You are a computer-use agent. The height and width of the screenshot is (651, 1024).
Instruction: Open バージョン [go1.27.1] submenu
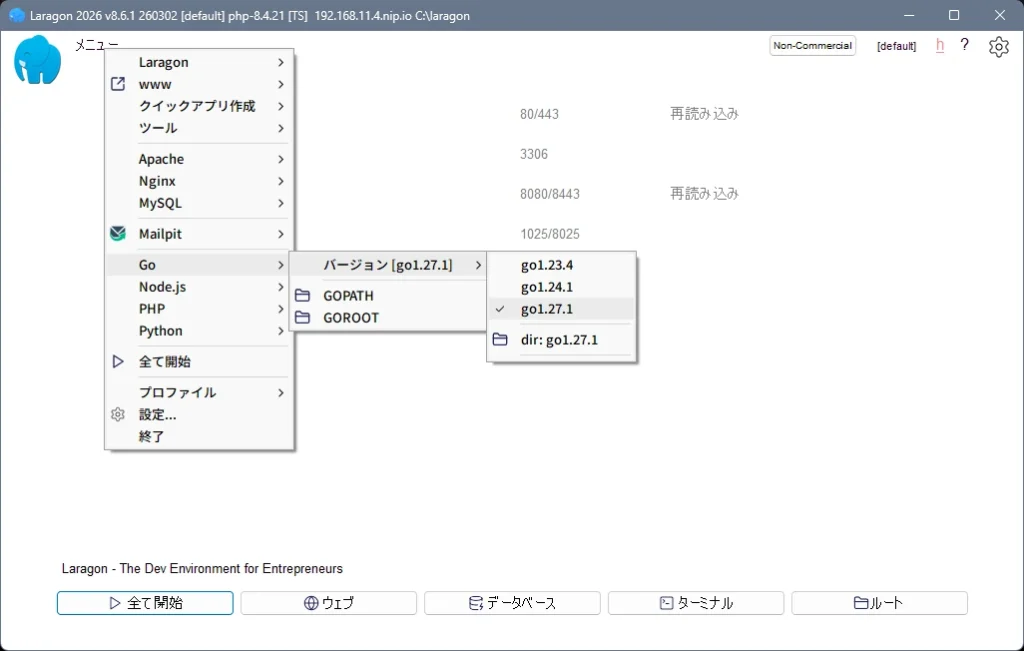click(x=389, y=265)
